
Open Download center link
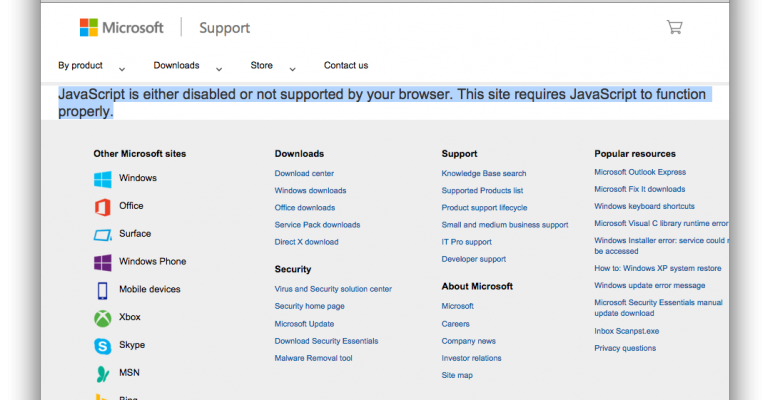pyautogui.click(x=304, y=173)
